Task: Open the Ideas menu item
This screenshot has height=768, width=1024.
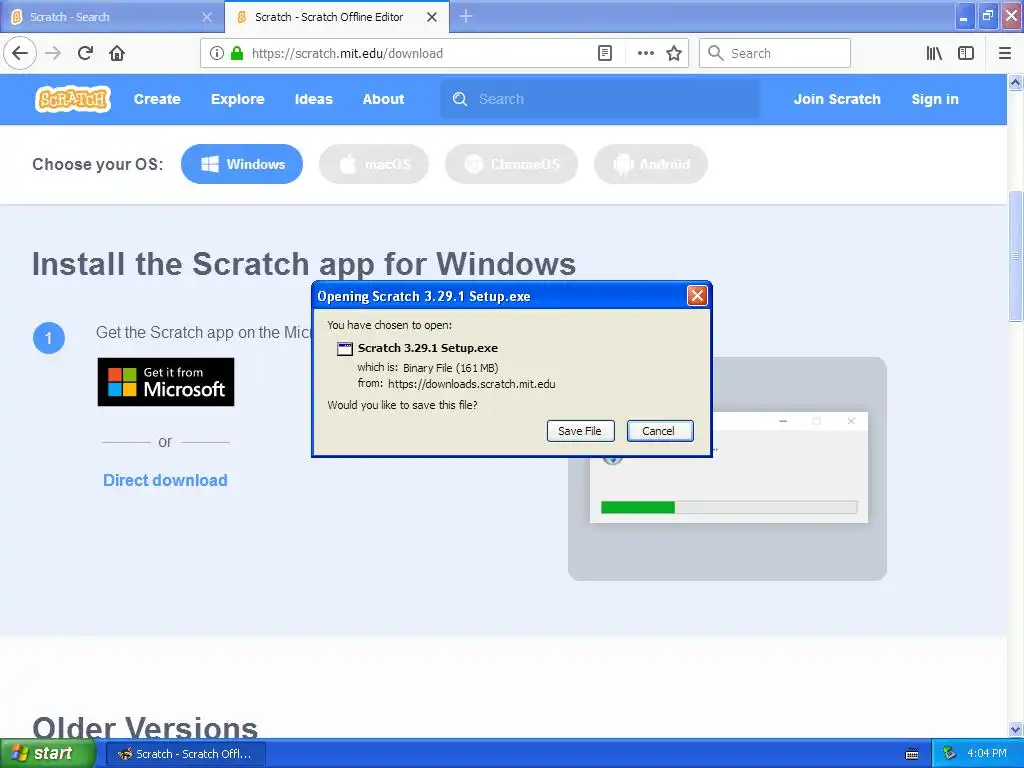Action: click(x=313, y=99)
